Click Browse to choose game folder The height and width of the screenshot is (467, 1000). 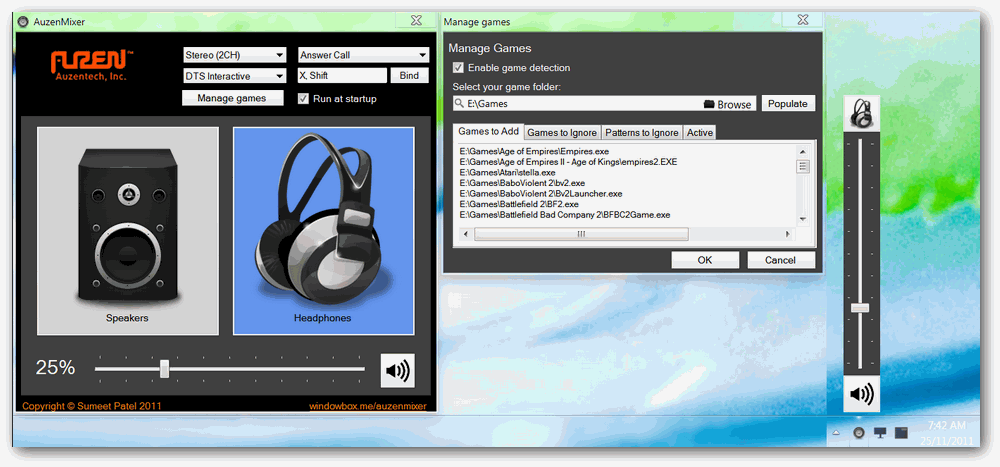[728, 104]
